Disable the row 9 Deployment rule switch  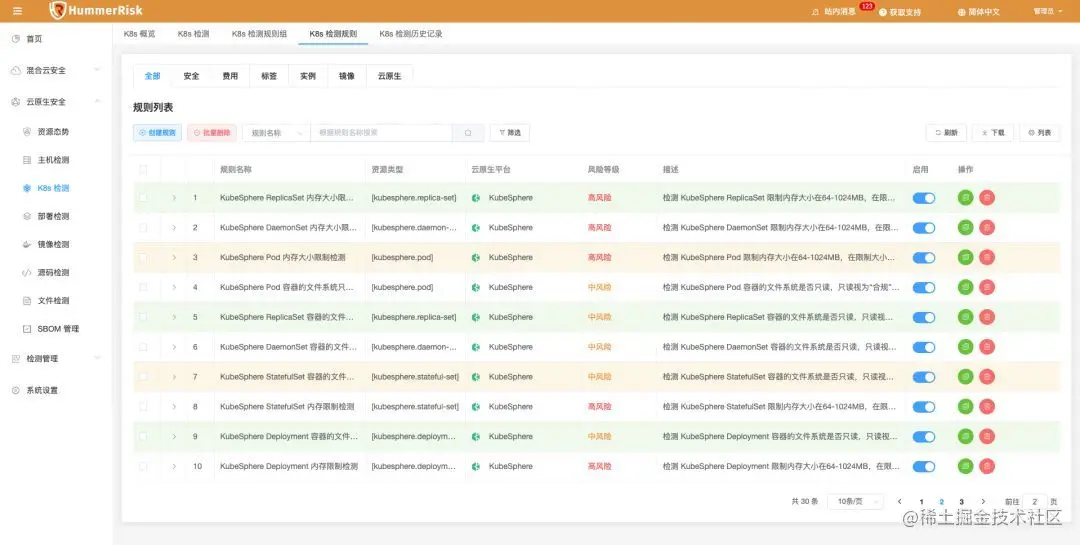924,436
